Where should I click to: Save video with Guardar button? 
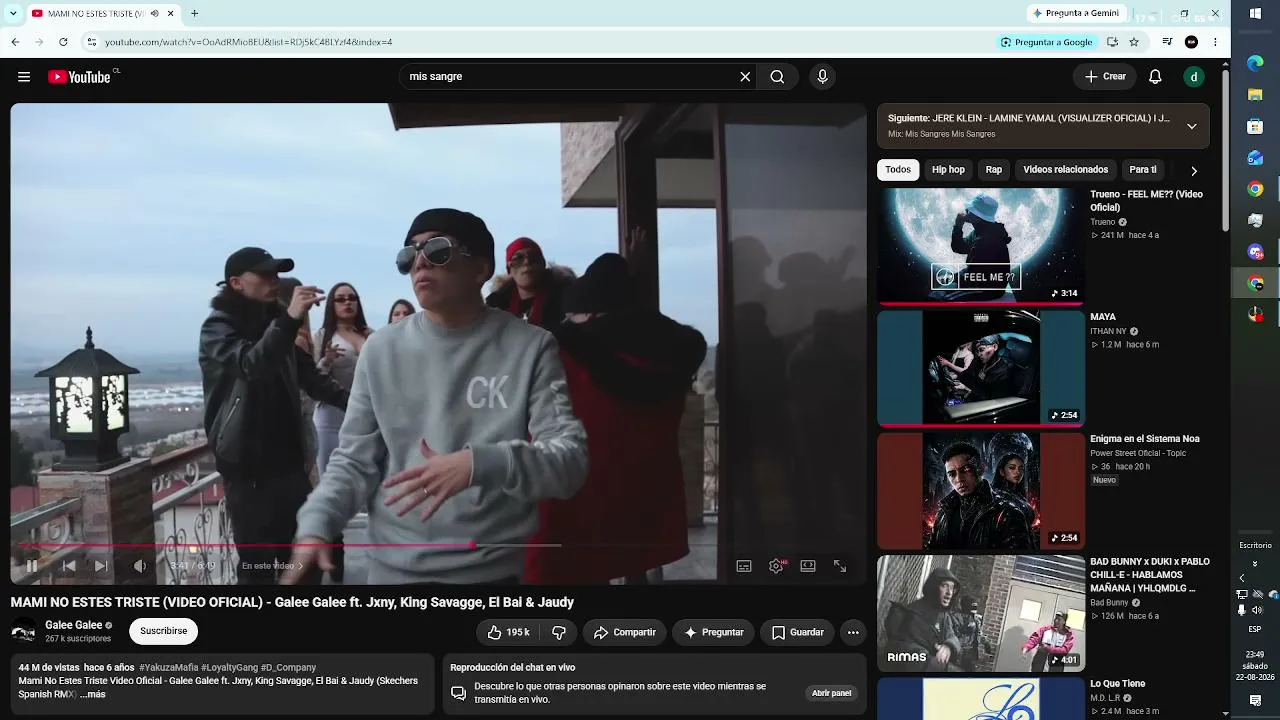797,632
